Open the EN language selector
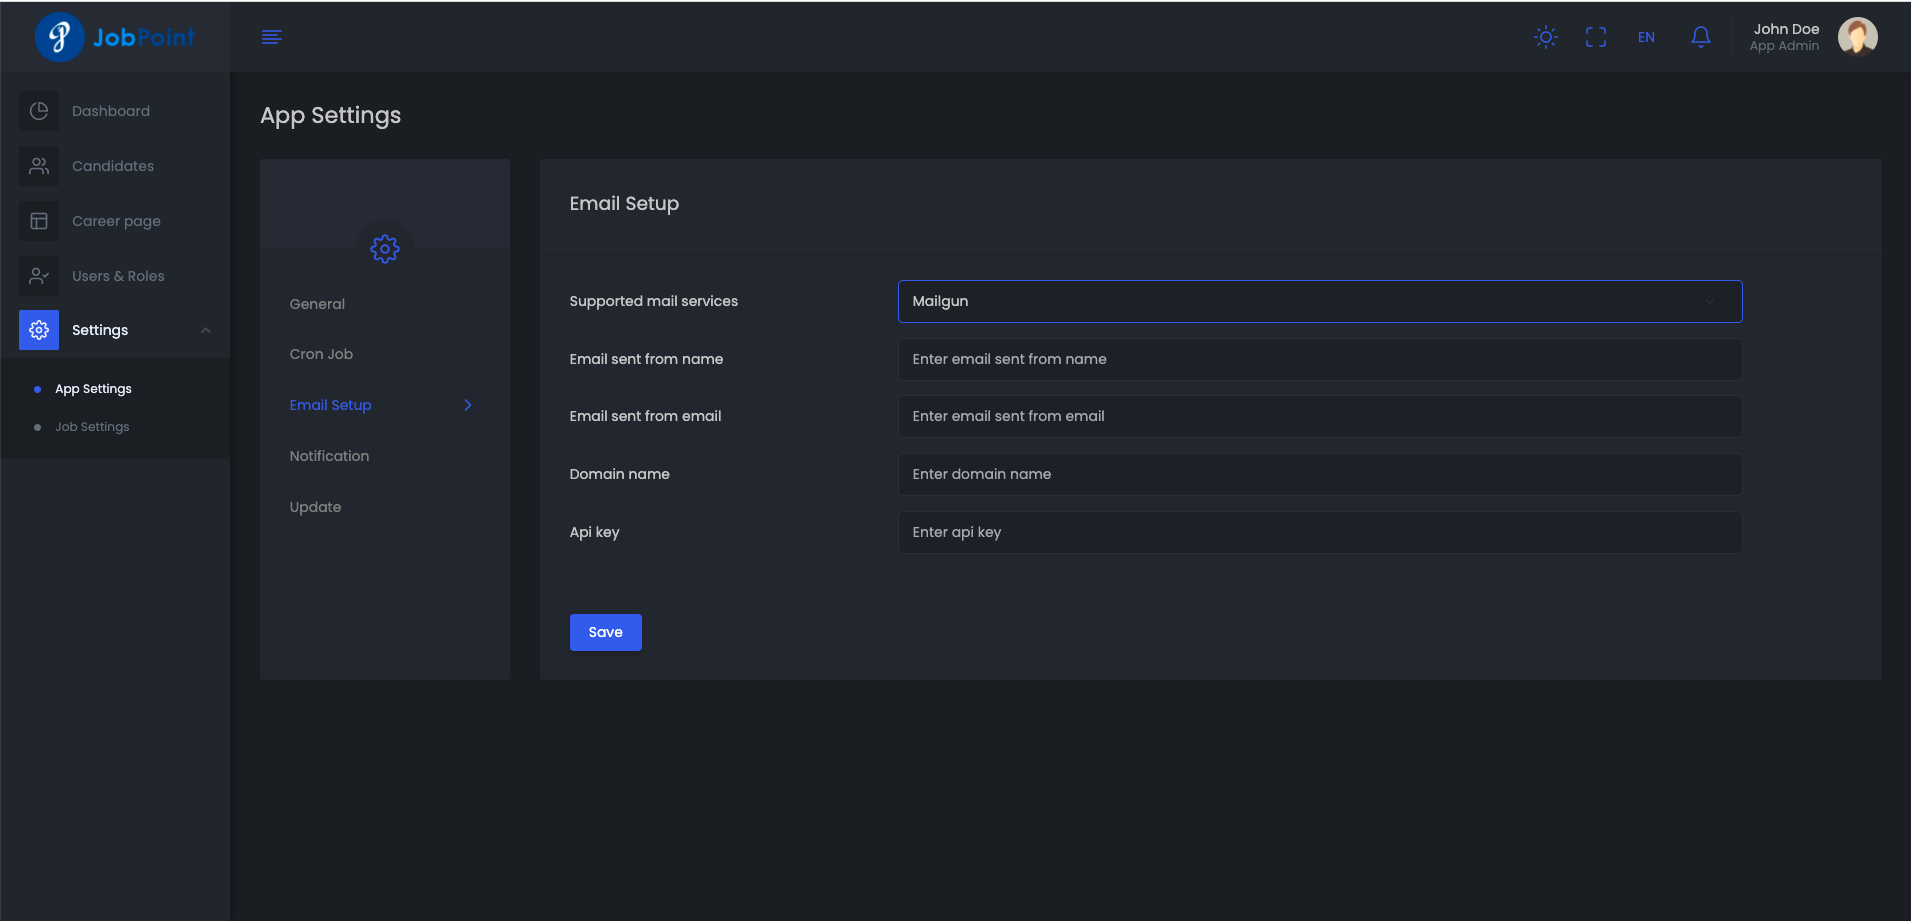This screenshot has height=921, width=1911. [x=1646, y=37]
